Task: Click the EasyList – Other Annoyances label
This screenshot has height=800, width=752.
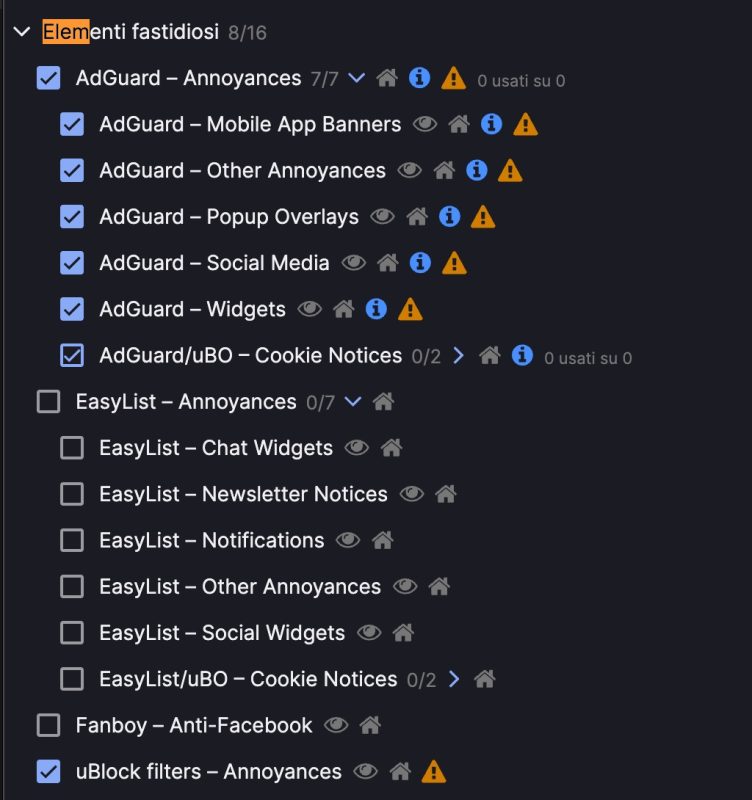Action: (240, 587)
